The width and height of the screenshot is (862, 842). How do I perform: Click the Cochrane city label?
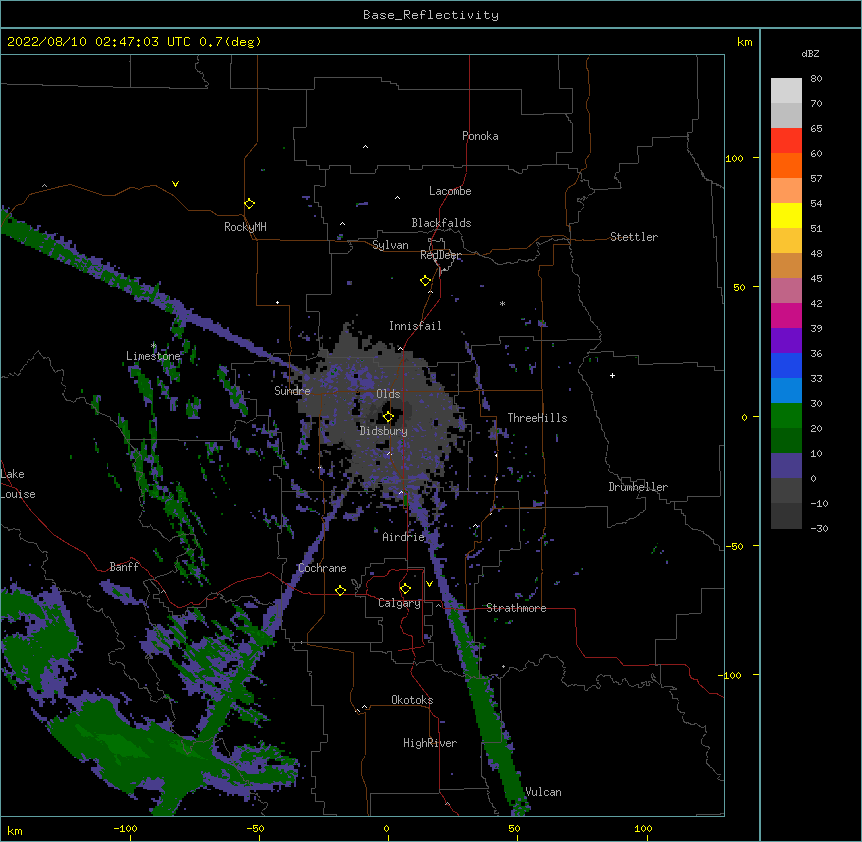pyautogui.click(x=322, y=568)
